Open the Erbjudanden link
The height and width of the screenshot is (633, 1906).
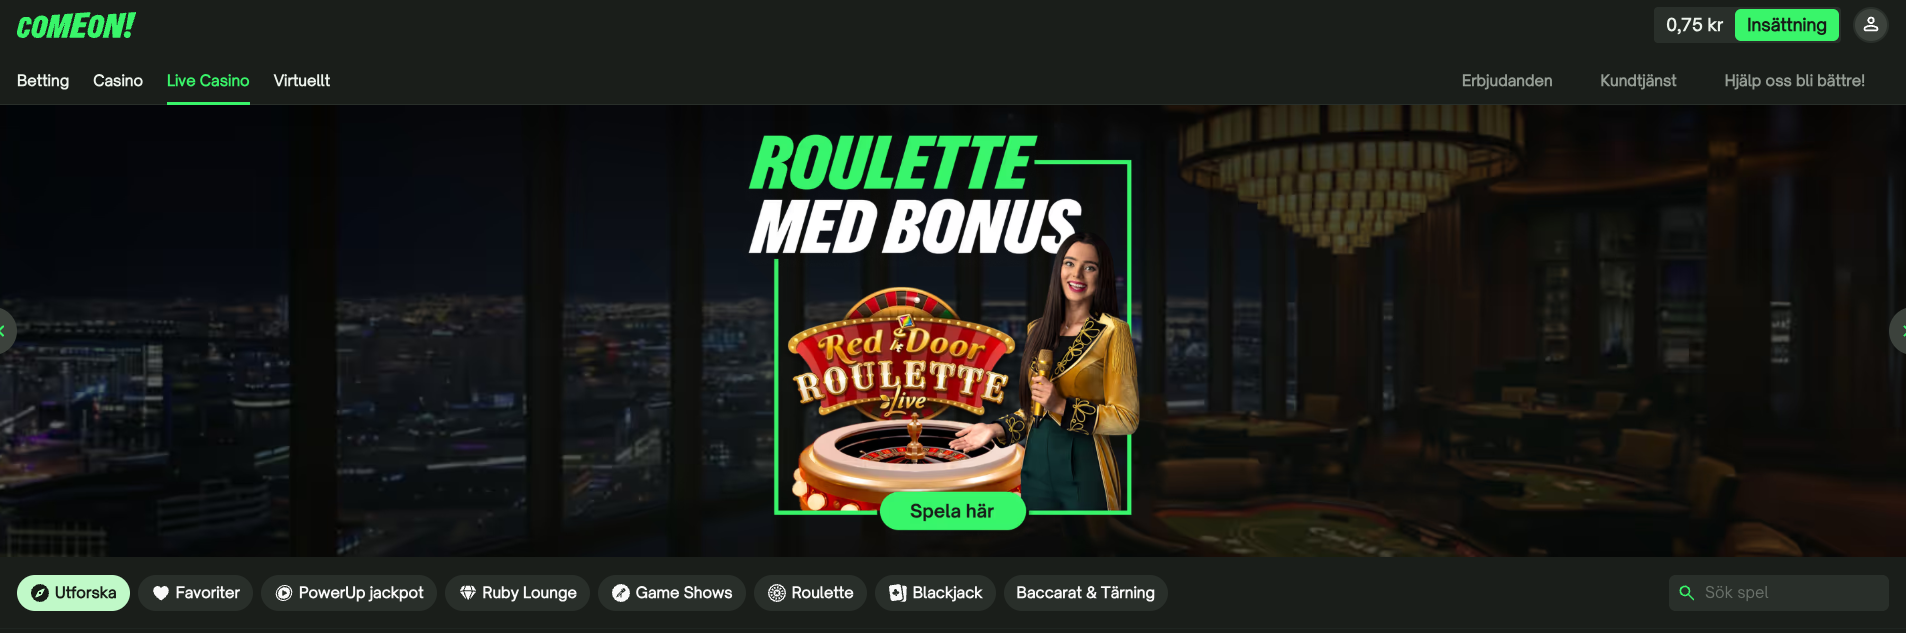tap(1507, 81)
